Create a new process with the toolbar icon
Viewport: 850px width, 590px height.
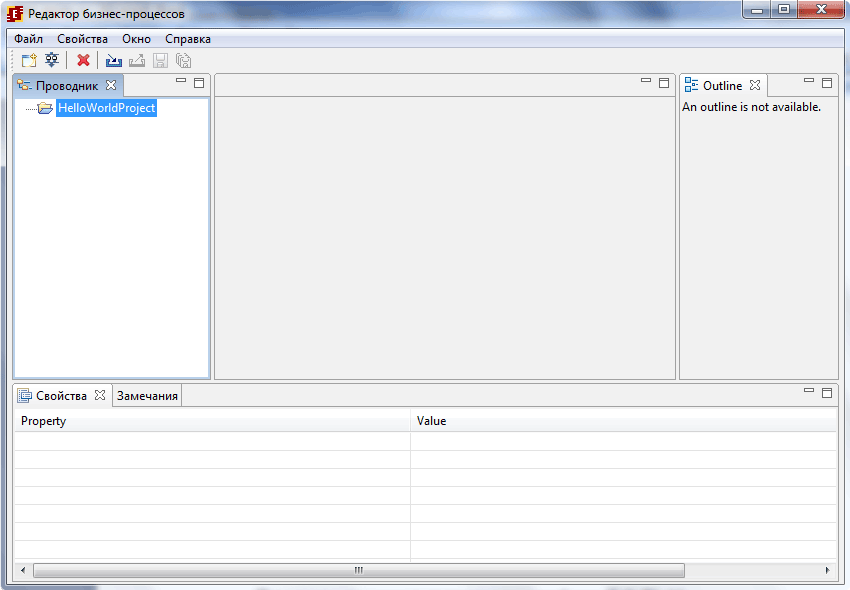pos(28,60)
